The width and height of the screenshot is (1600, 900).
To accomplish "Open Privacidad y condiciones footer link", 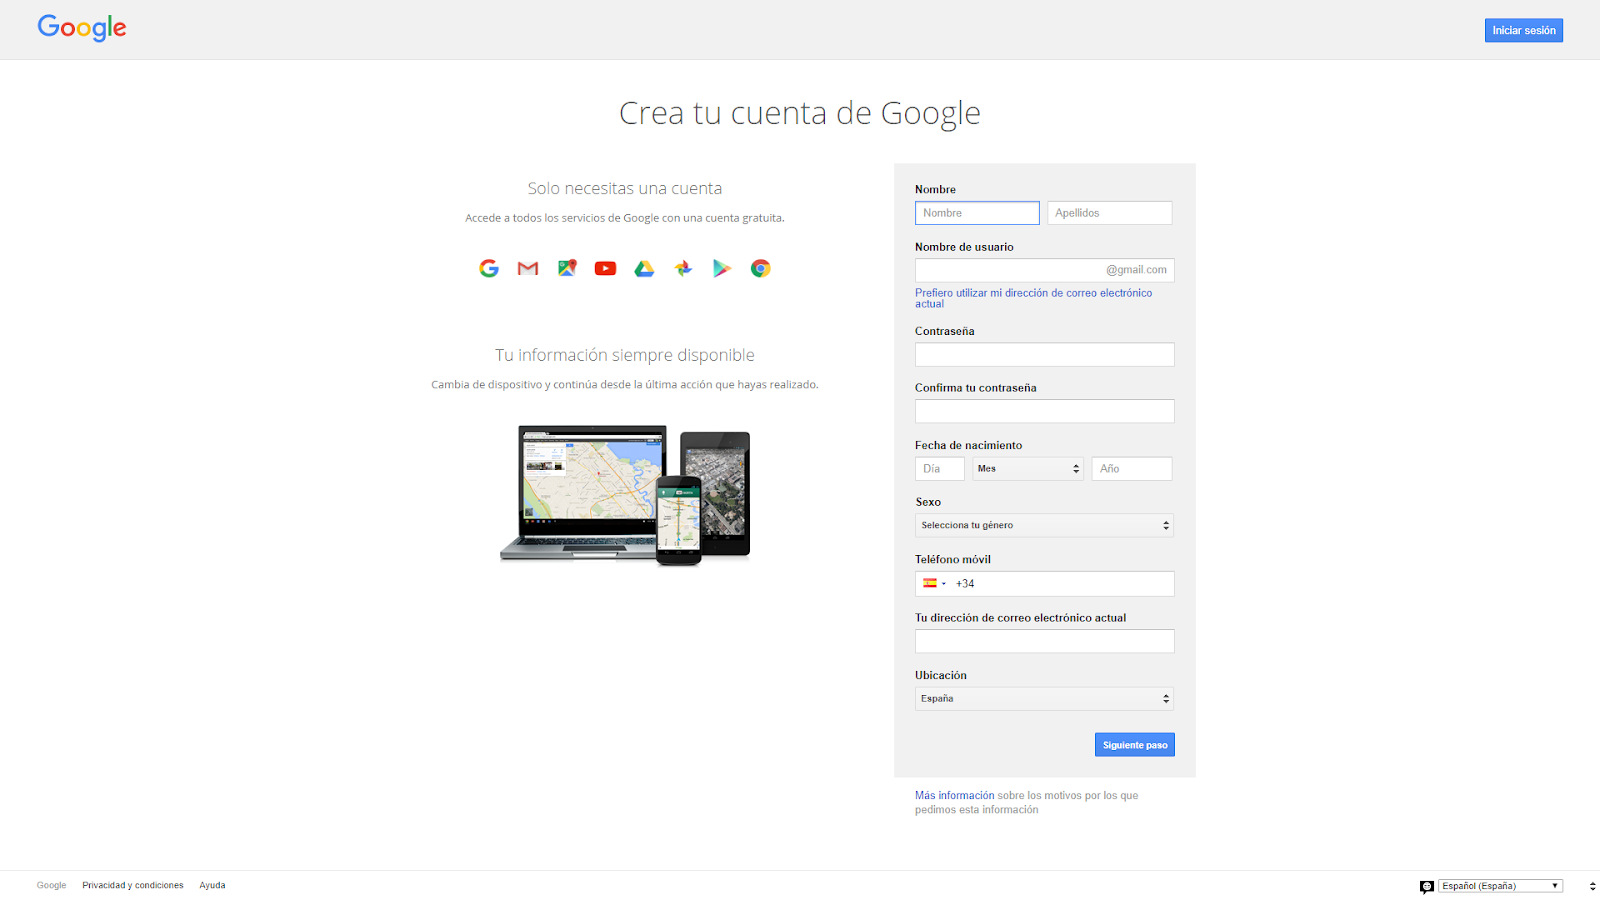I will pos(133,885).
